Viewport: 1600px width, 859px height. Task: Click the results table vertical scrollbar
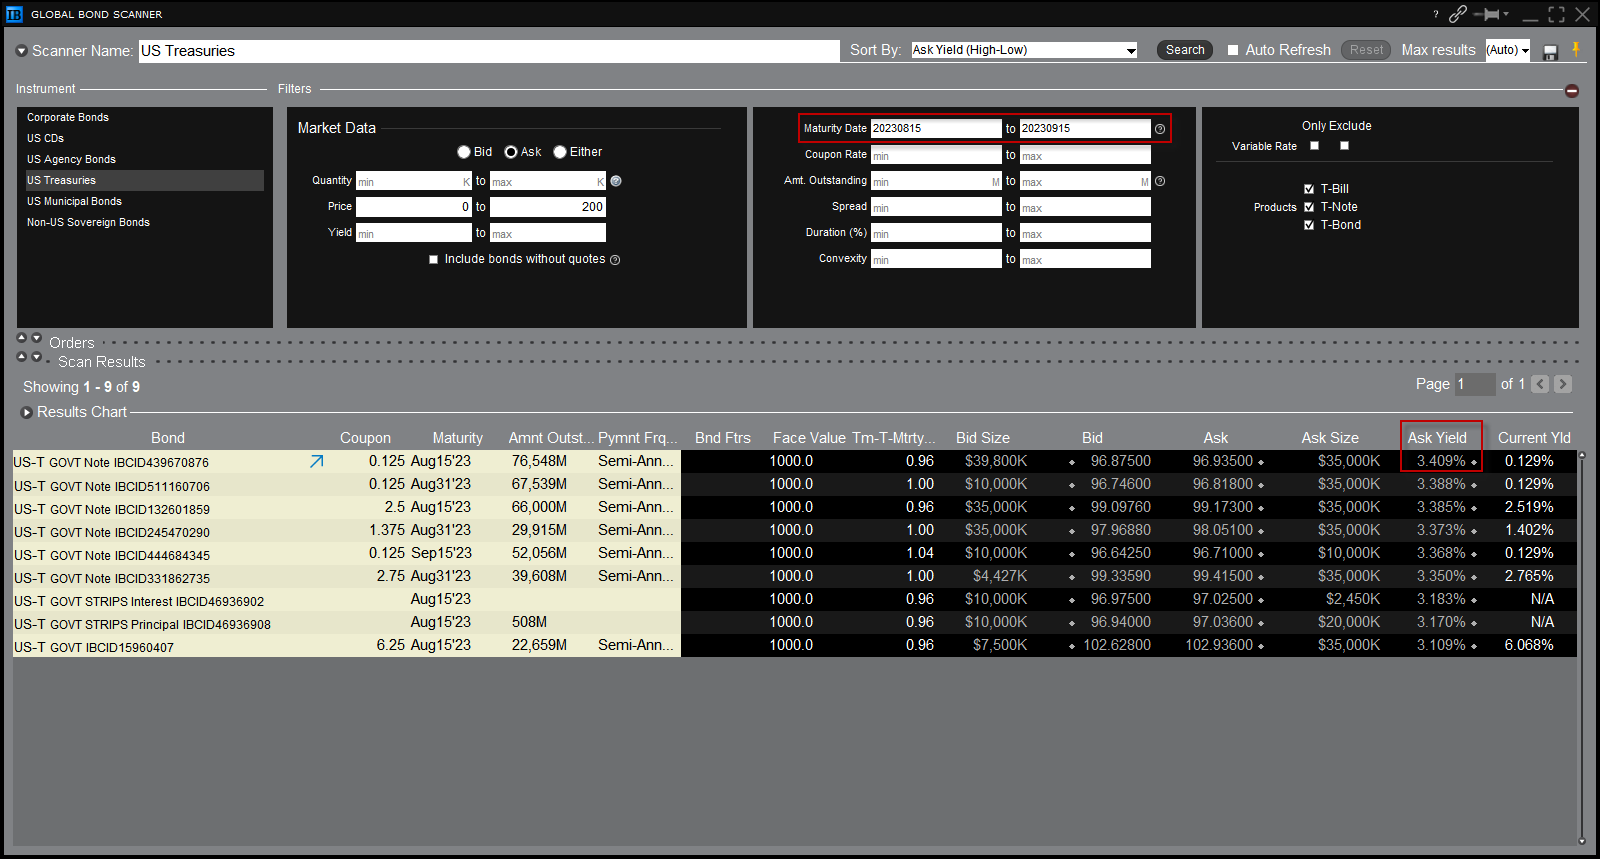[x=1581, y=648]
